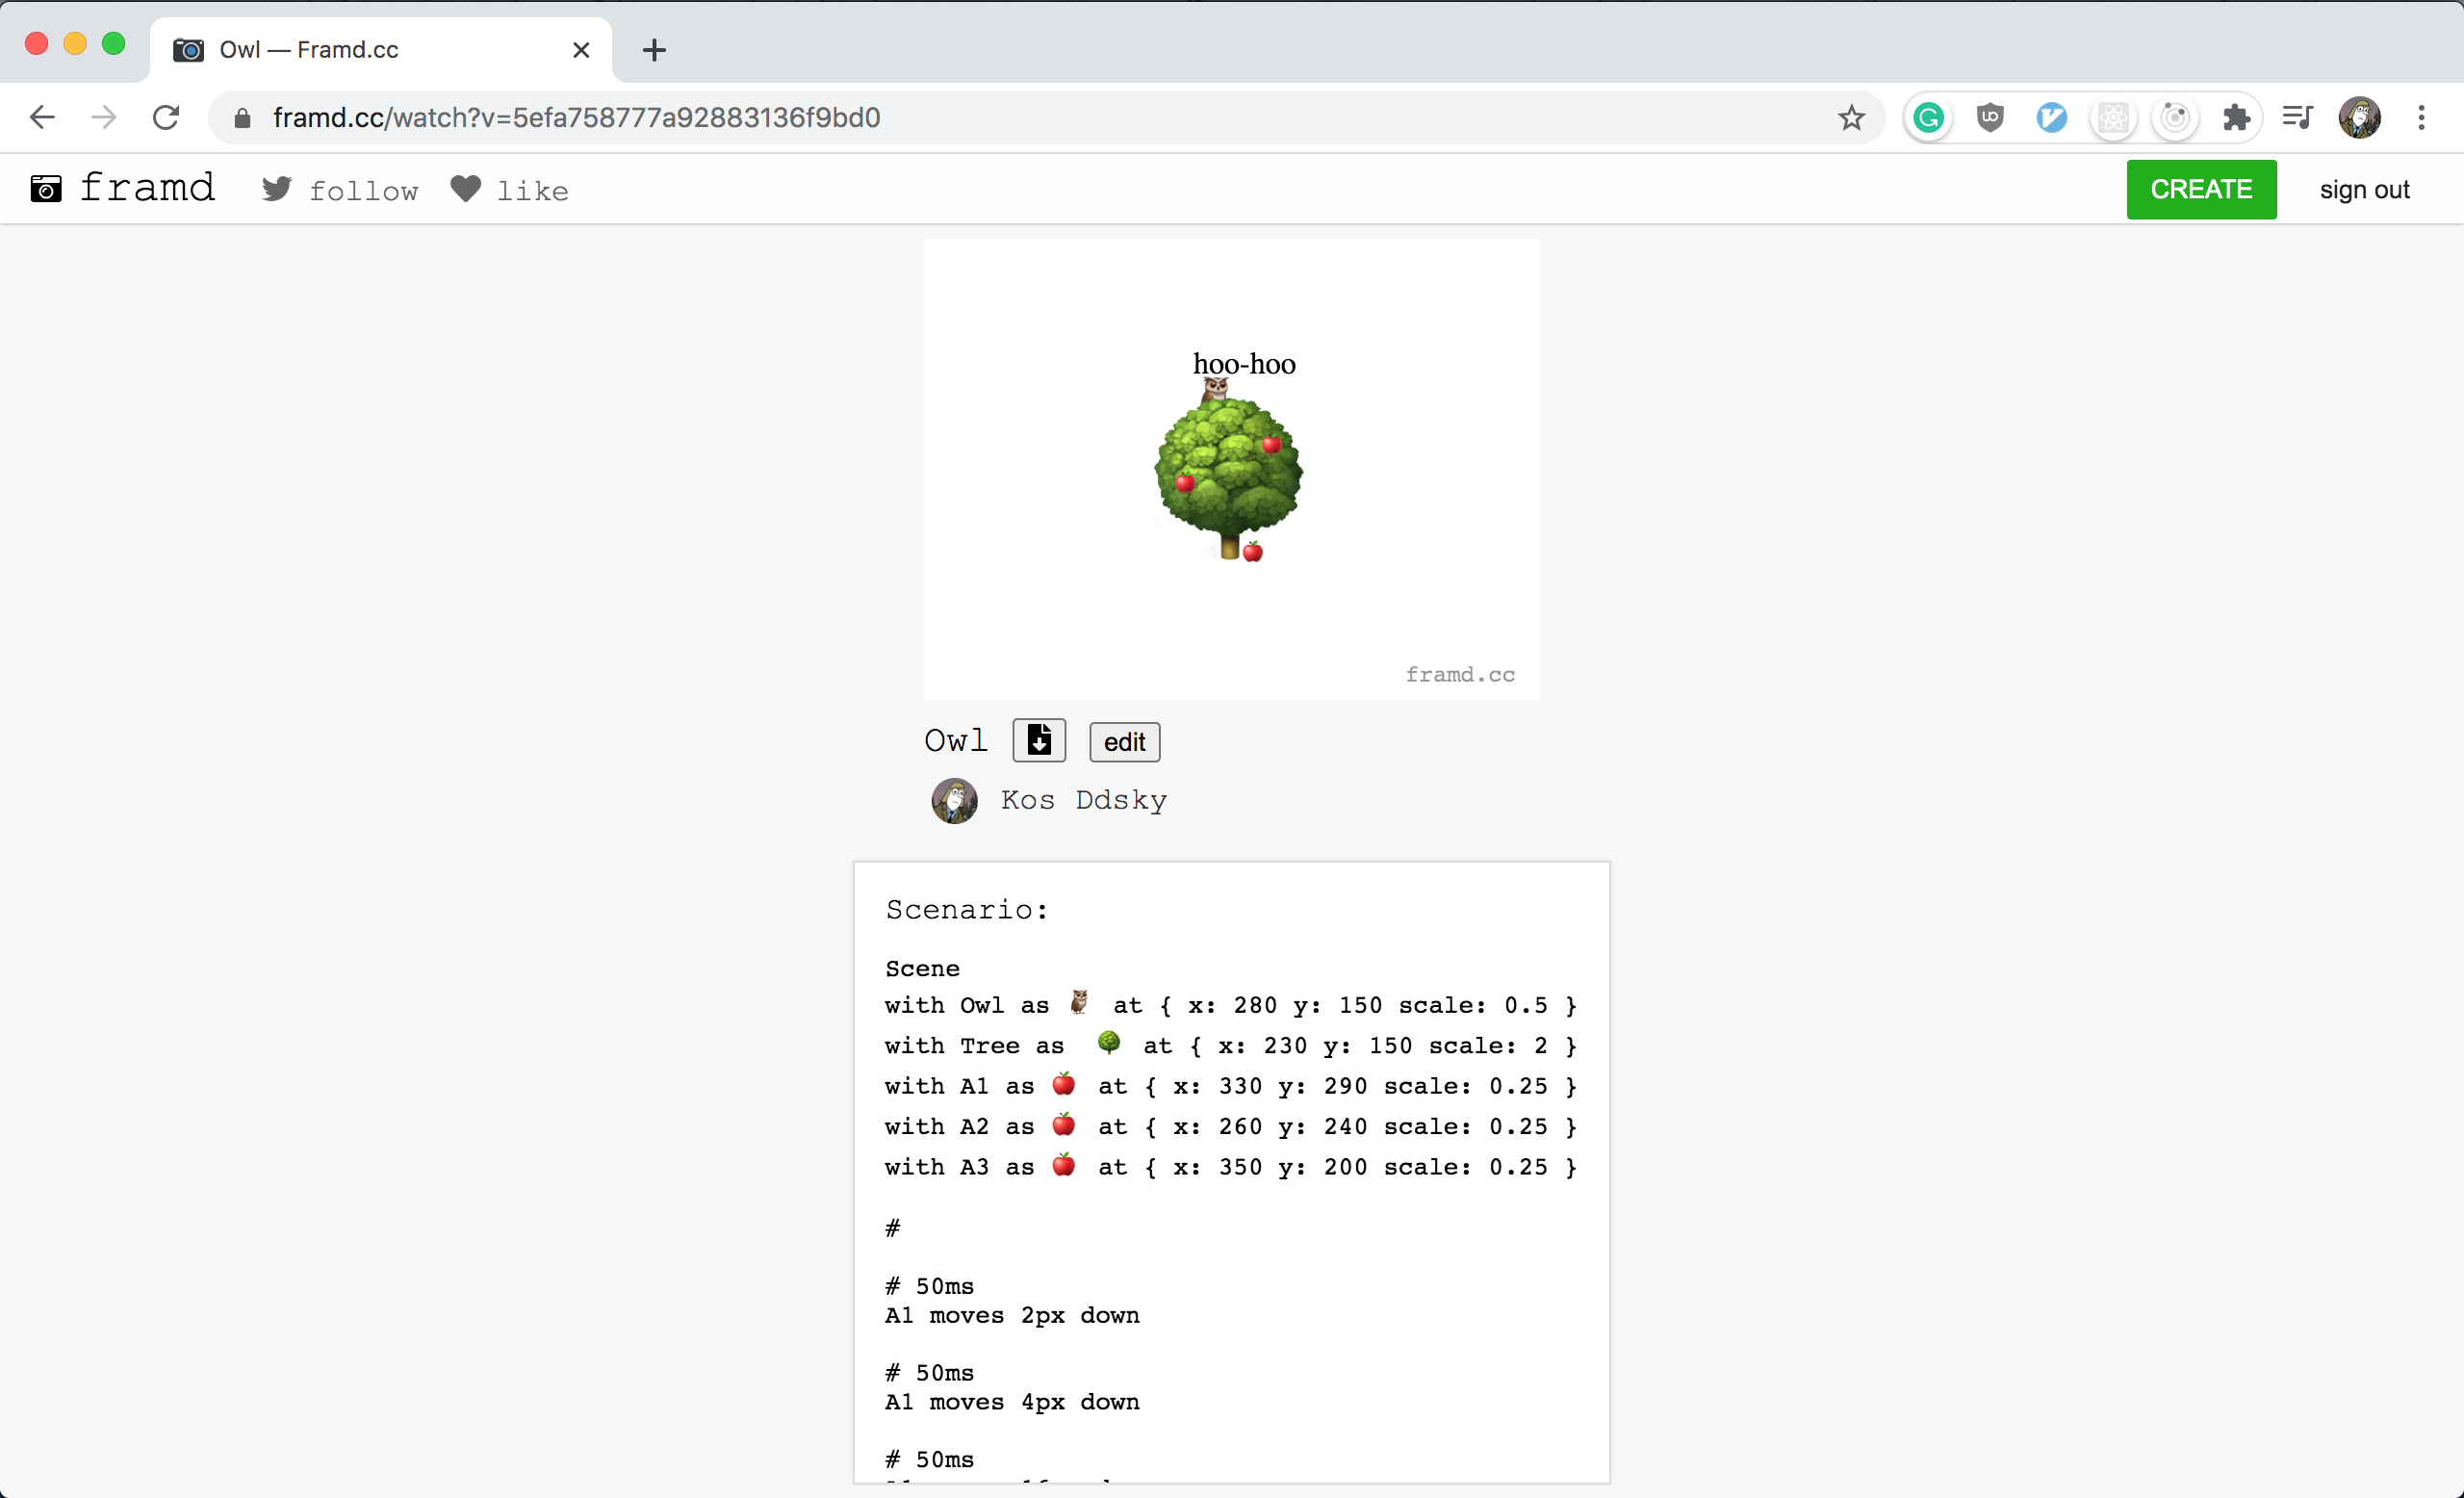
Task: Open the media playlist extension icon
Action: pyautogui.click(x=2297, y=117)
